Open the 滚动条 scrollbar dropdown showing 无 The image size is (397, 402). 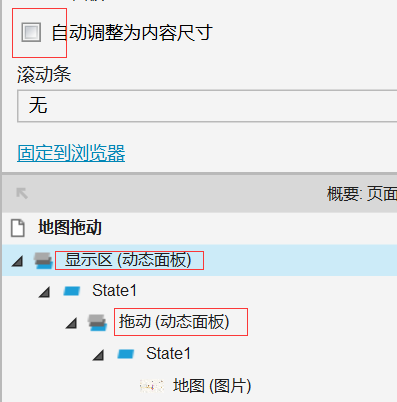pyautogui.click(x=207, y=106)
